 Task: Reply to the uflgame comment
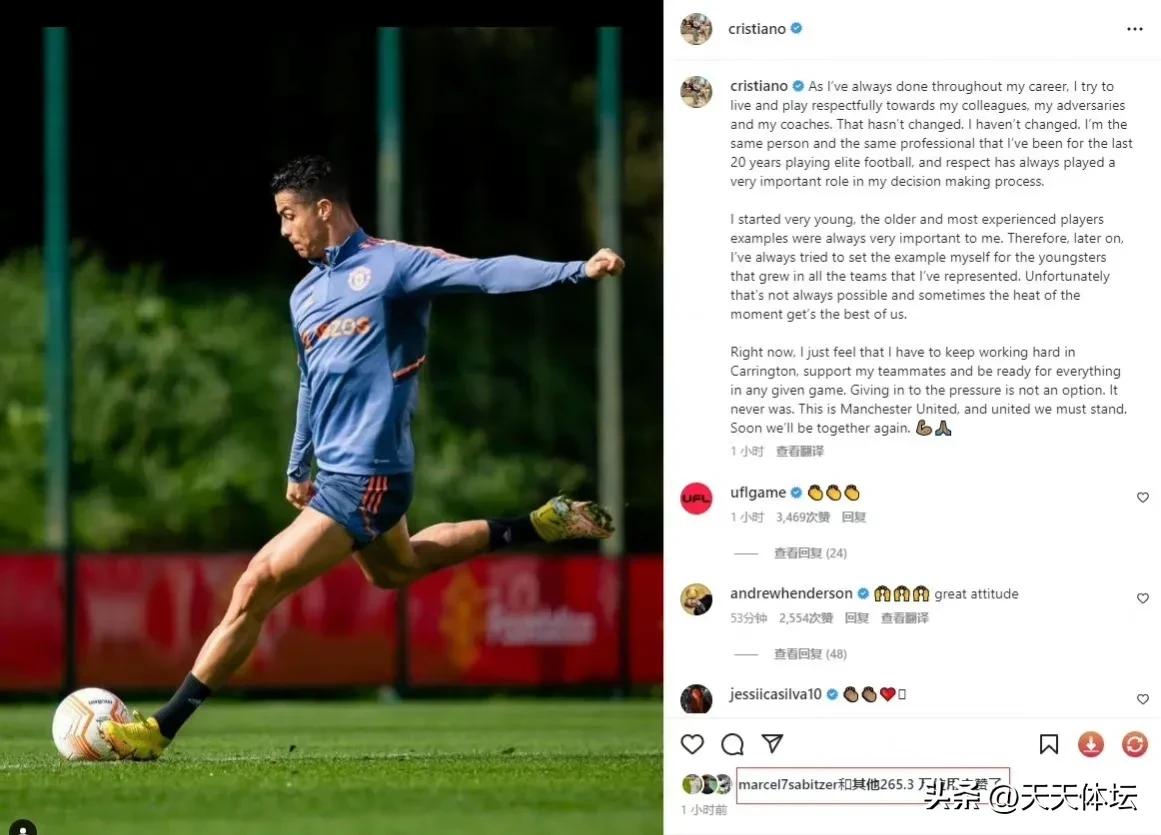(x=854, y=517)
